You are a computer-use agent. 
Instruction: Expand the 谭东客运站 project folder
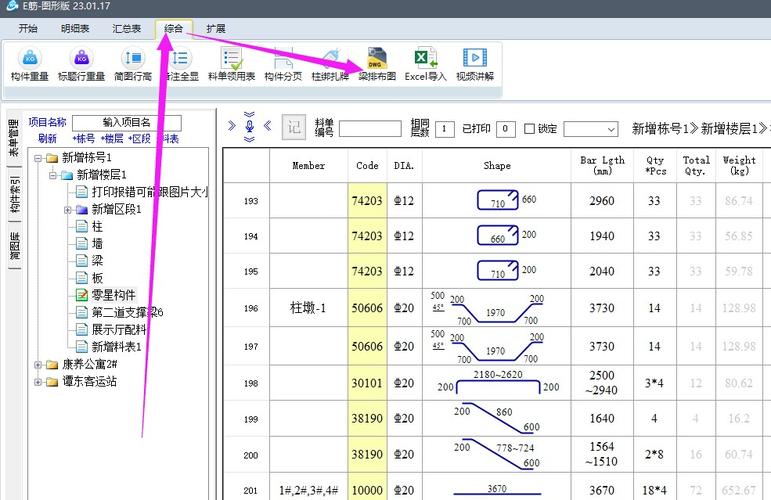(38, 382)
